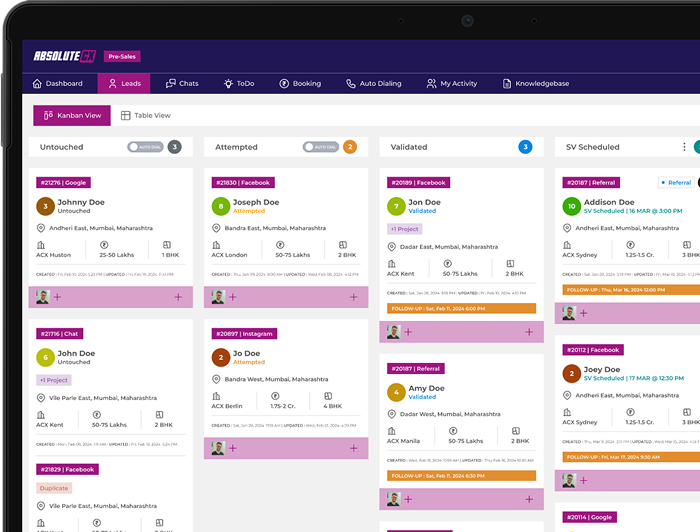
Task: Open lead tag #20897 | Instagram
Action: tap(244, 334)
